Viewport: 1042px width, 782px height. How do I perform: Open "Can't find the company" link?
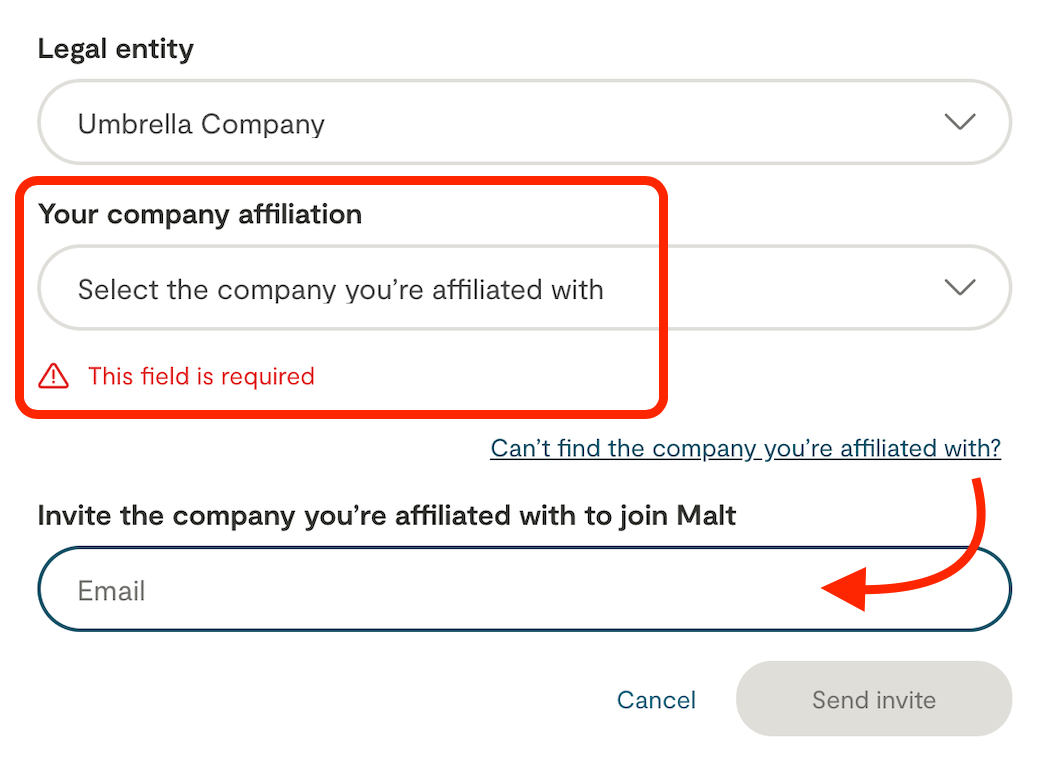click(745, 448)
